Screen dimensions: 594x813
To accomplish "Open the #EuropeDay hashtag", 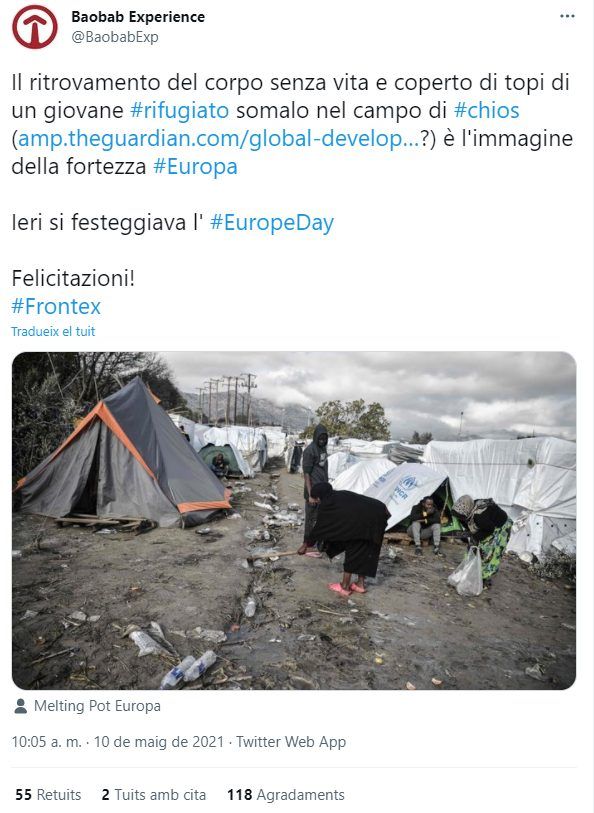I will coord(272,223).
